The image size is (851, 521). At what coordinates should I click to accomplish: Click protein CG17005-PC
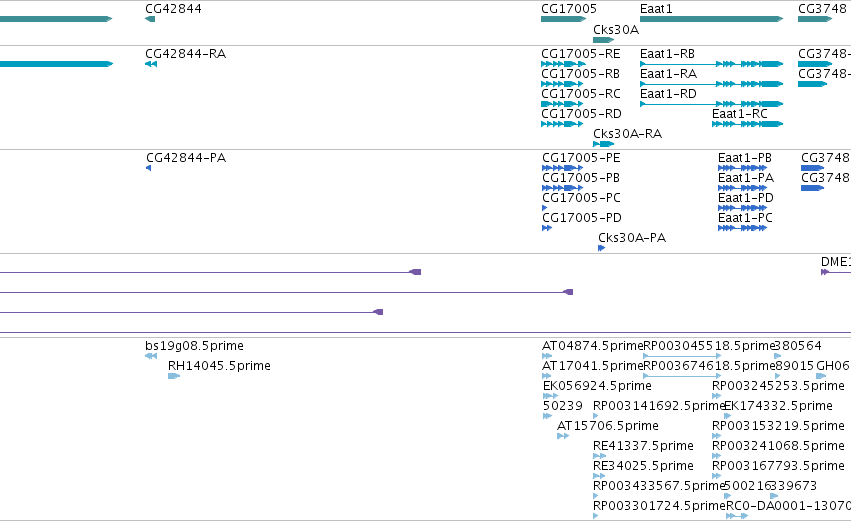click(581, 198)
